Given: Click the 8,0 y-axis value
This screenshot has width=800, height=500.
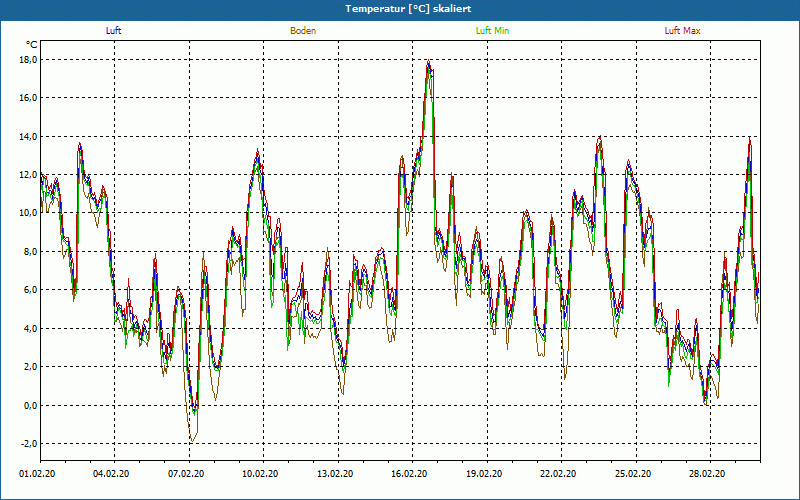Looking at the screenshot, I should [30, 252].
